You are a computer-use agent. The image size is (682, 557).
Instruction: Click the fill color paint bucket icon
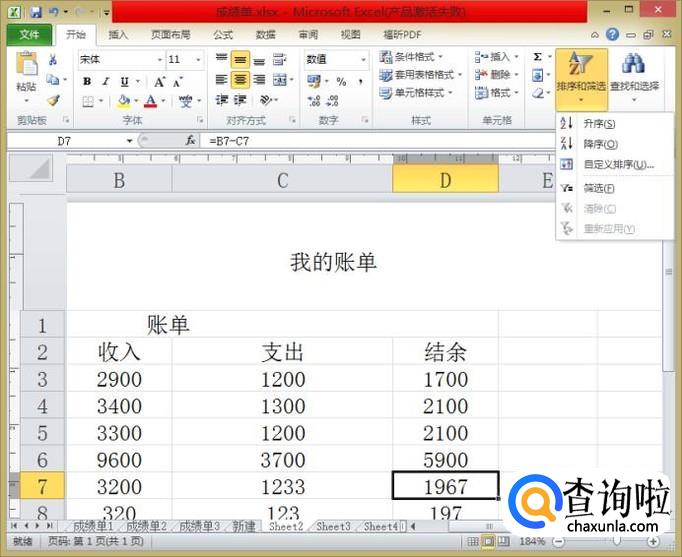(124, 101)
